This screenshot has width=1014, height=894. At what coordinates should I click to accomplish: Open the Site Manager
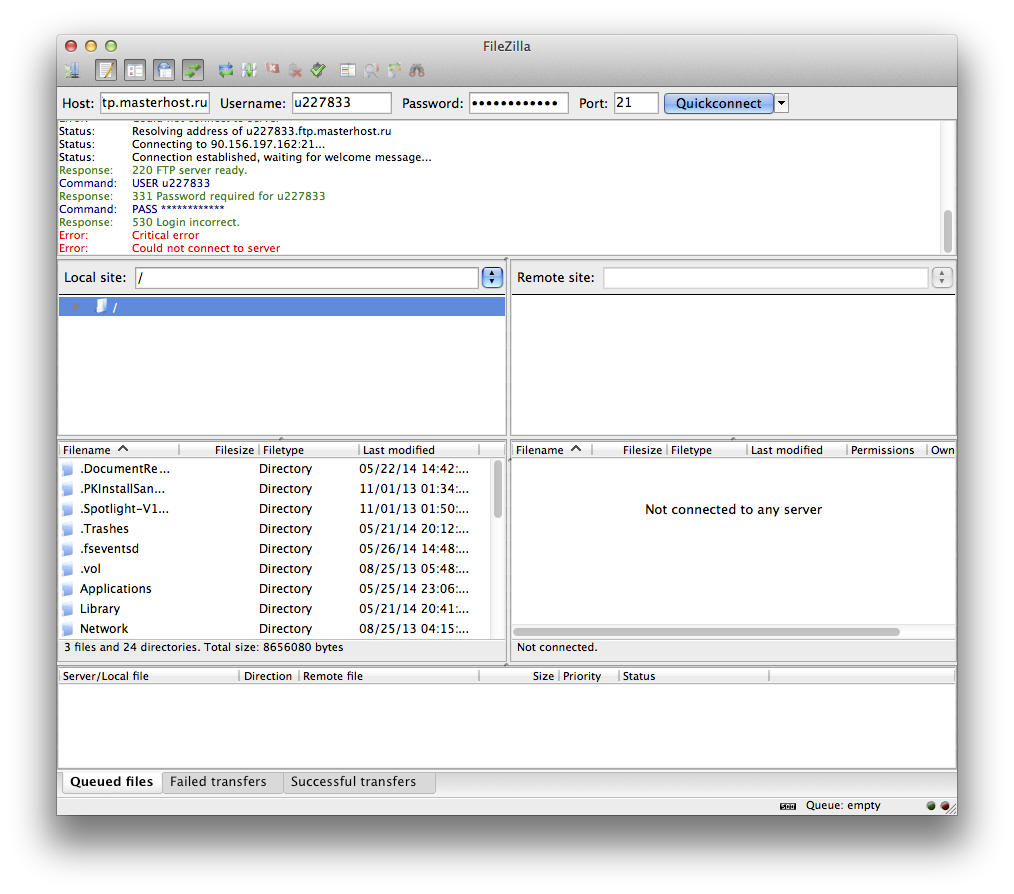[72, 70]
